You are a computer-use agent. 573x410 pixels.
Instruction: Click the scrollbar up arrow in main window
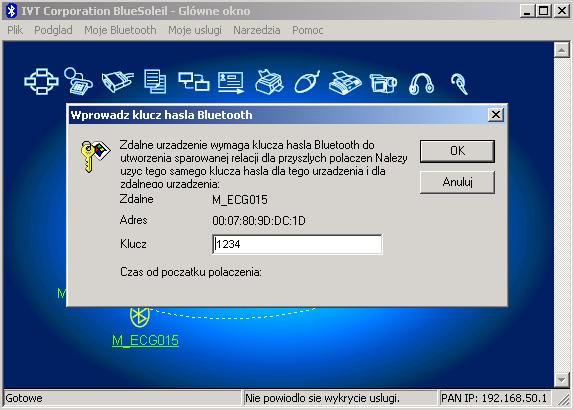coord(561,50)
